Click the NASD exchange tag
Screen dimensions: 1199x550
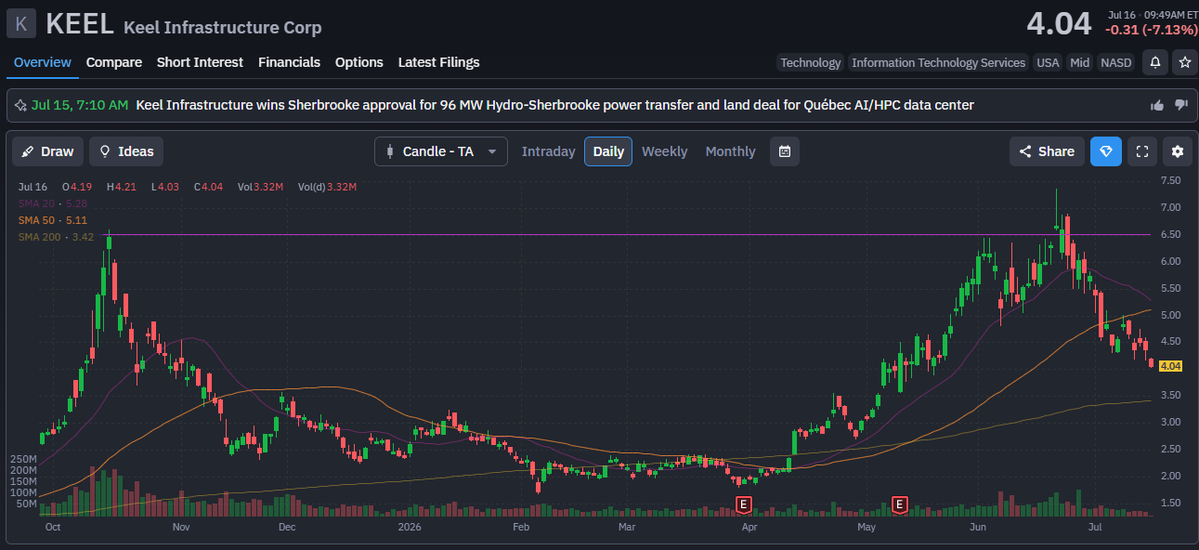(x=1116, y=63)
